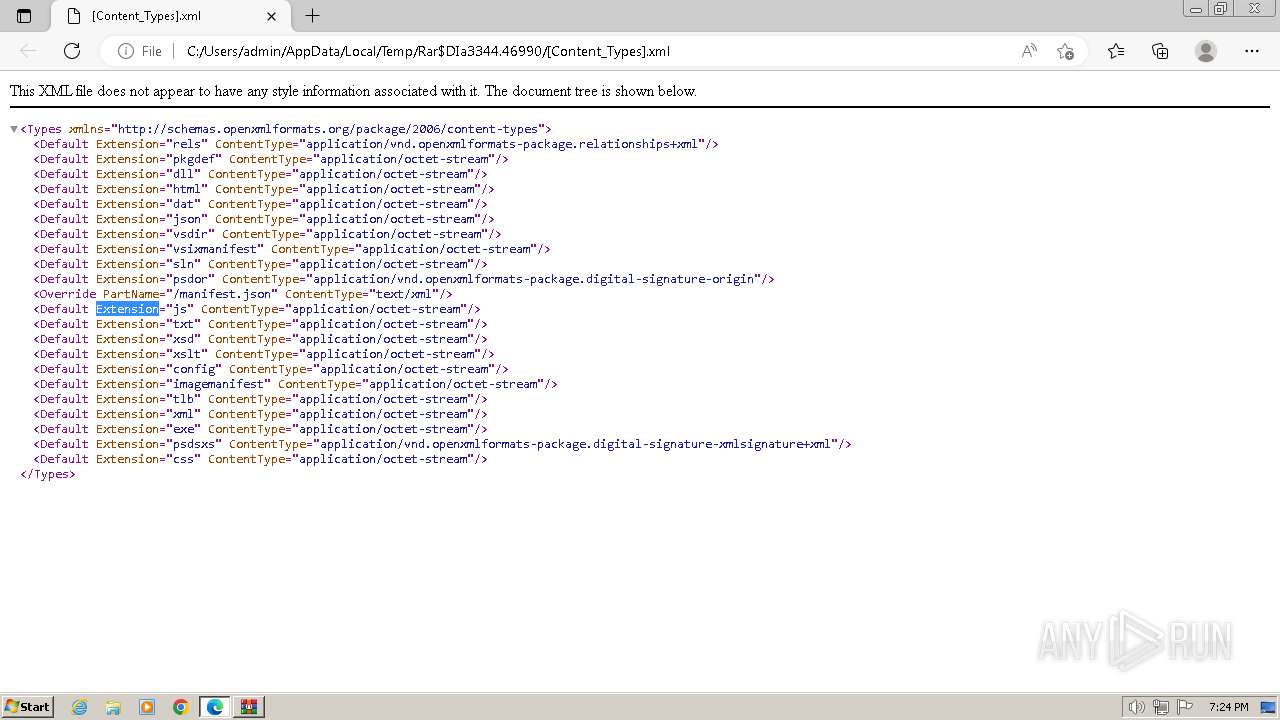
Task: Click the 'xsd' extension row
Action: 261,339
